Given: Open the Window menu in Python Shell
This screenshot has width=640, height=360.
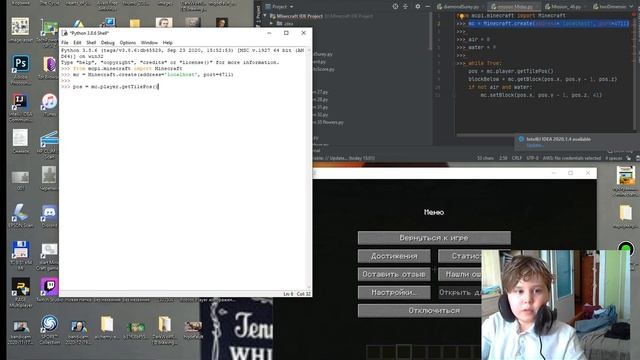Looking at the screenshot, I should (x=149, y=42).
